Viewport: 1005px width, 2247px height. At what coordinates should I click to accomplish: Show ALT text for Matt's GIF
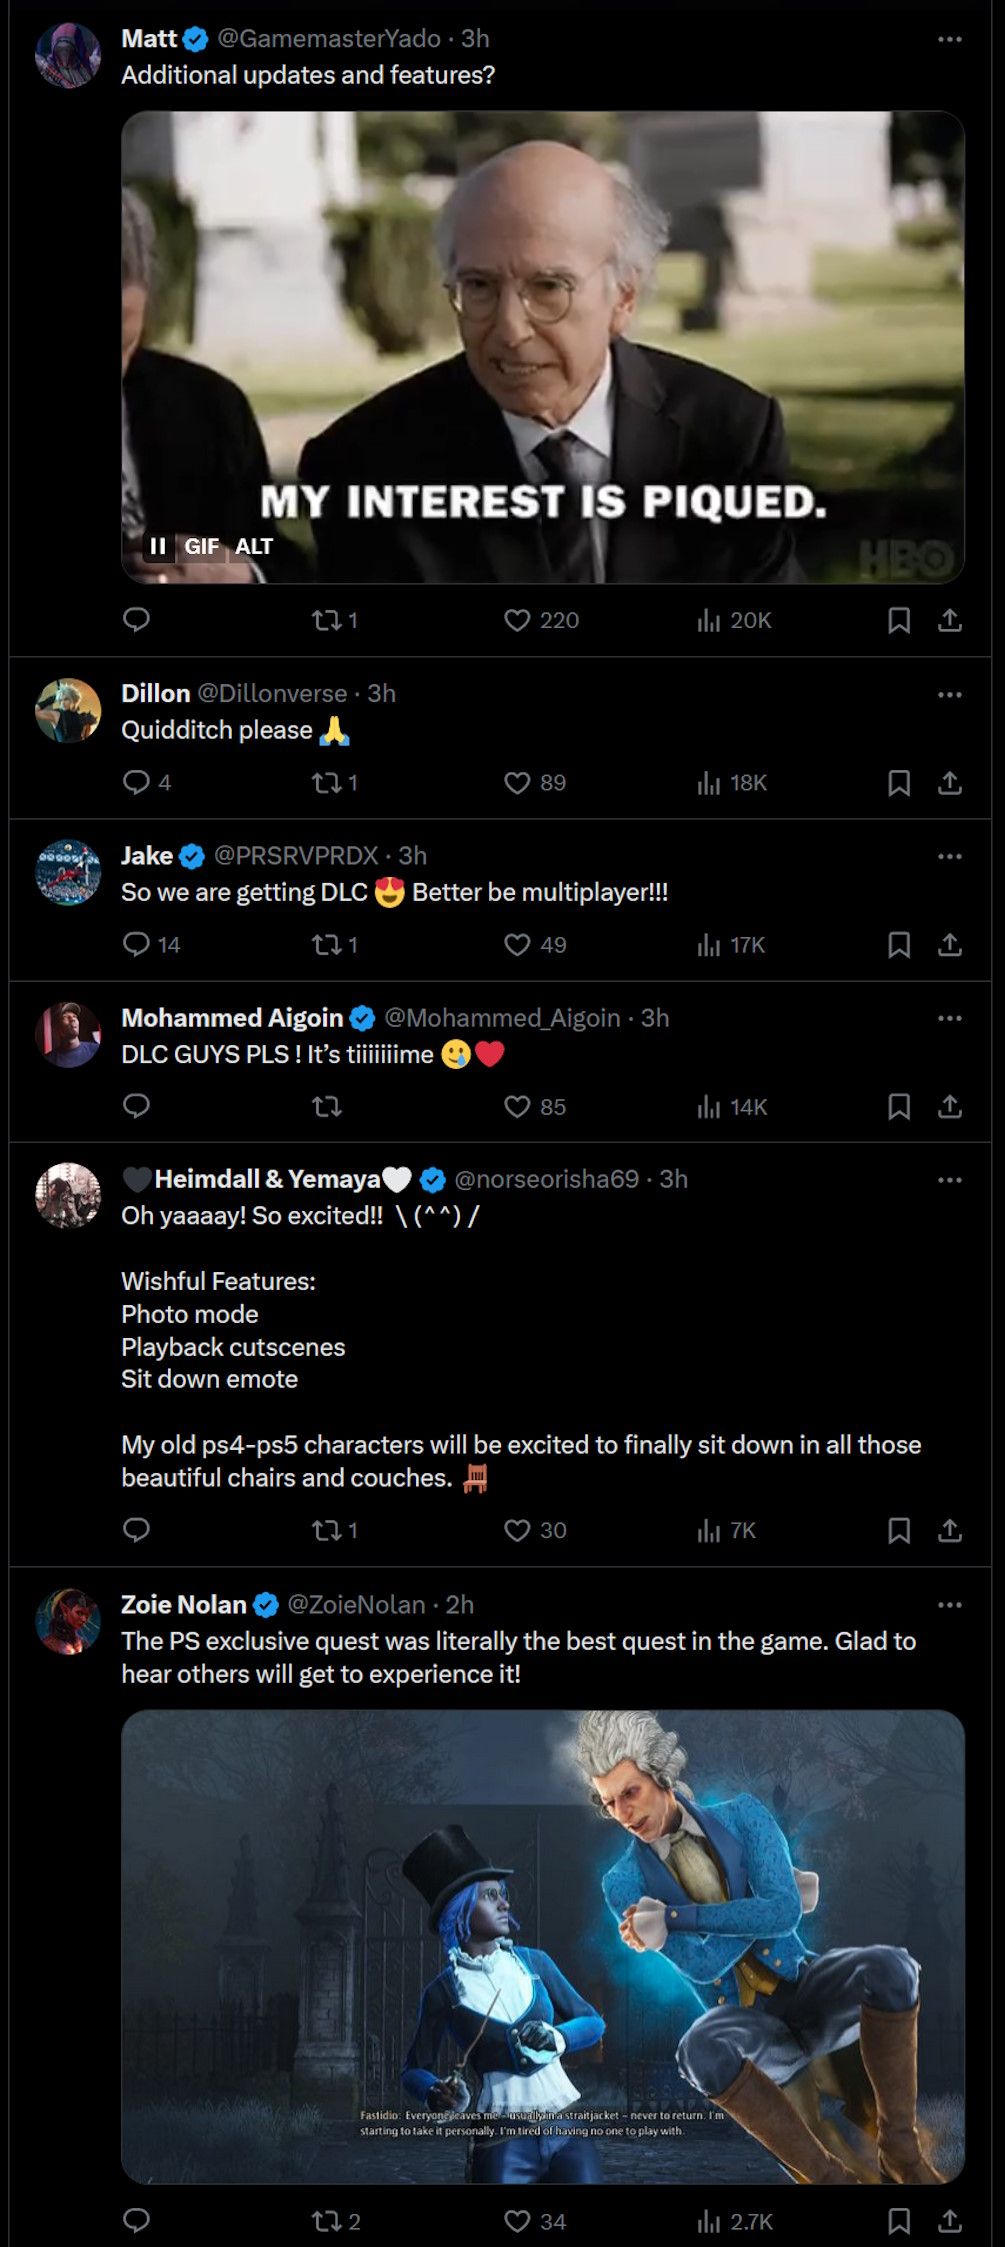coord(254,546)
